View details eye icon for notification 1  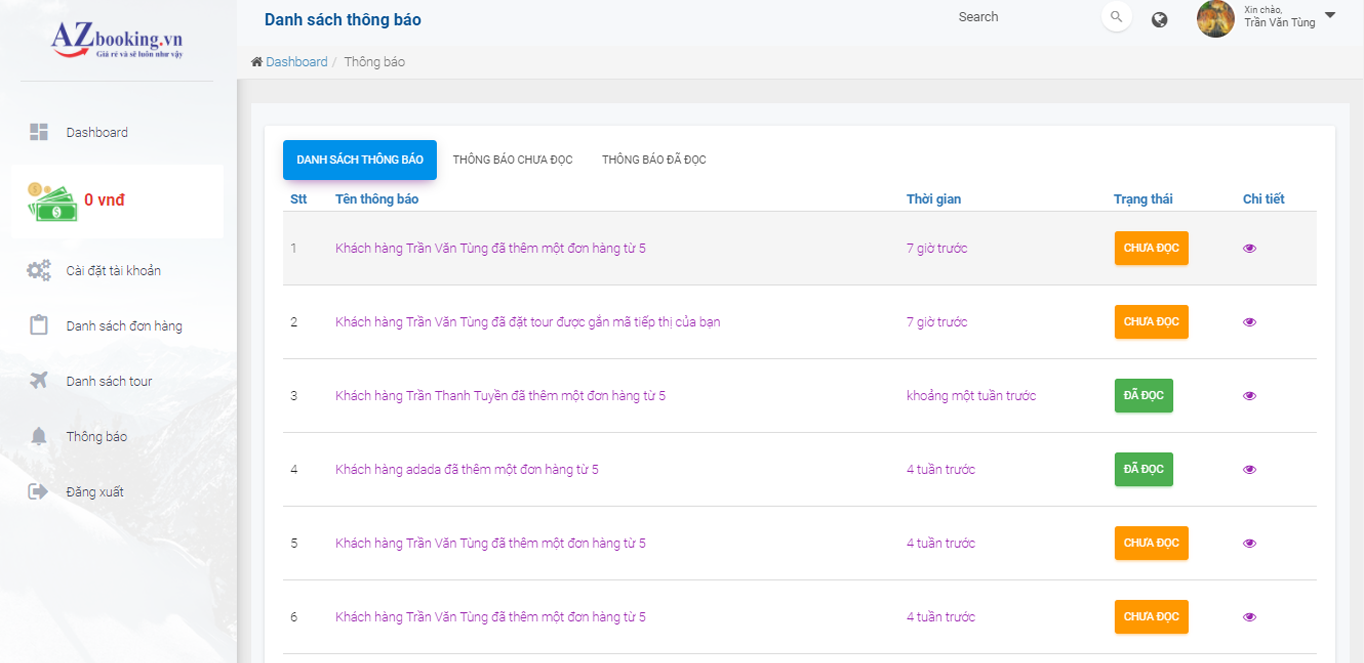[1249, 248]
